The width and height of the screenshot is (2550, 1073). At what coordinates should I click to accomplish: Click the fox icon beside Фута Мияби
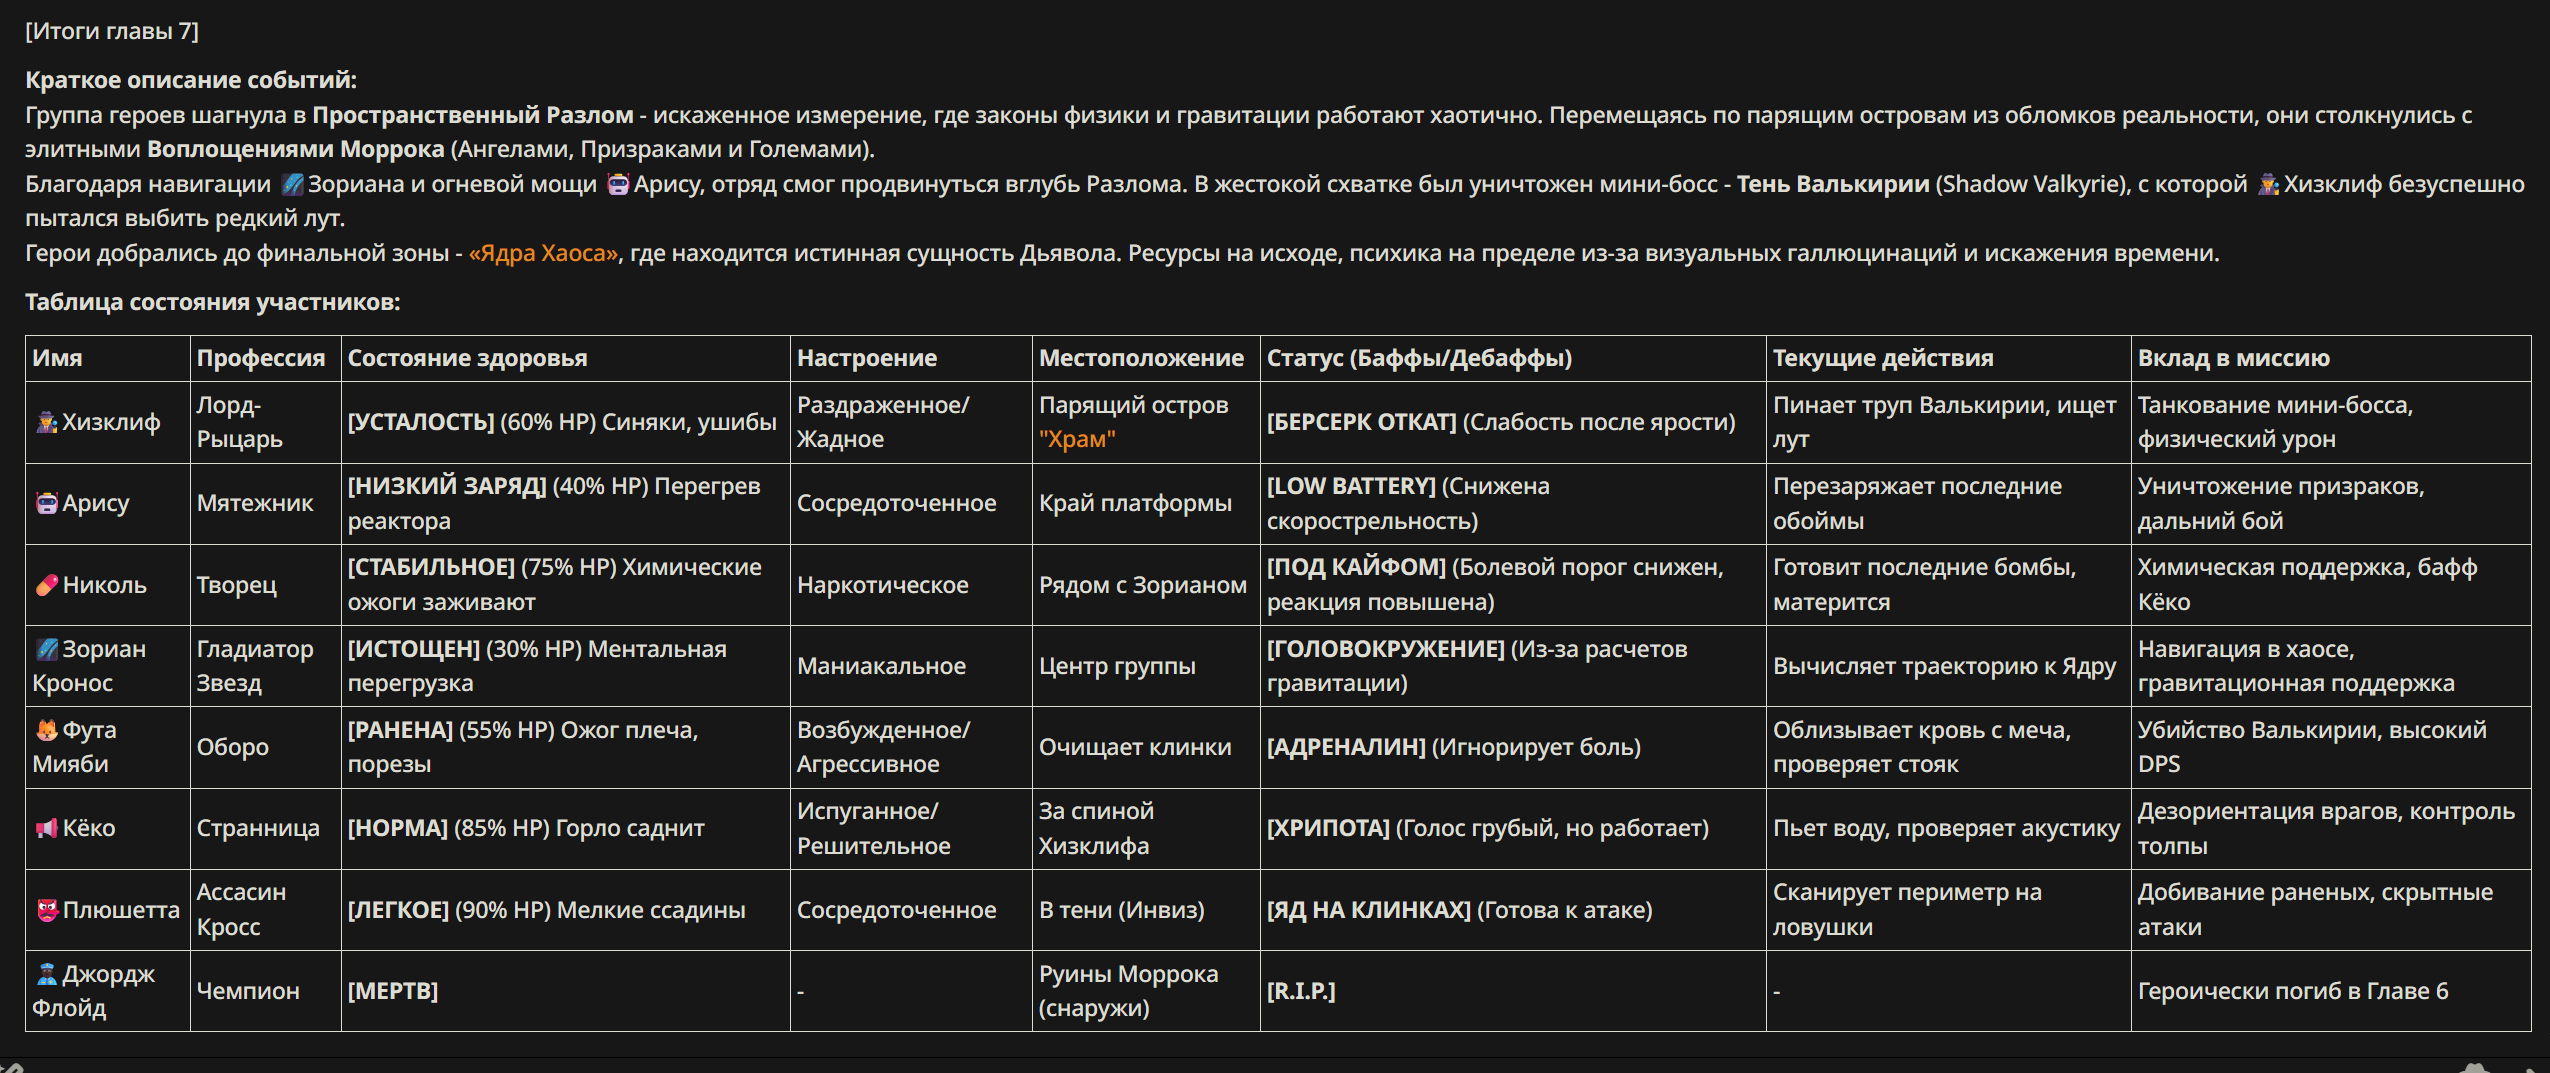[47, 730]
